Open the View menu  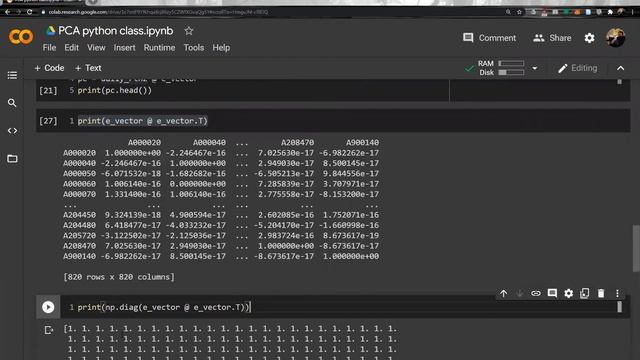pyautogui.click(x=96, y=48)
